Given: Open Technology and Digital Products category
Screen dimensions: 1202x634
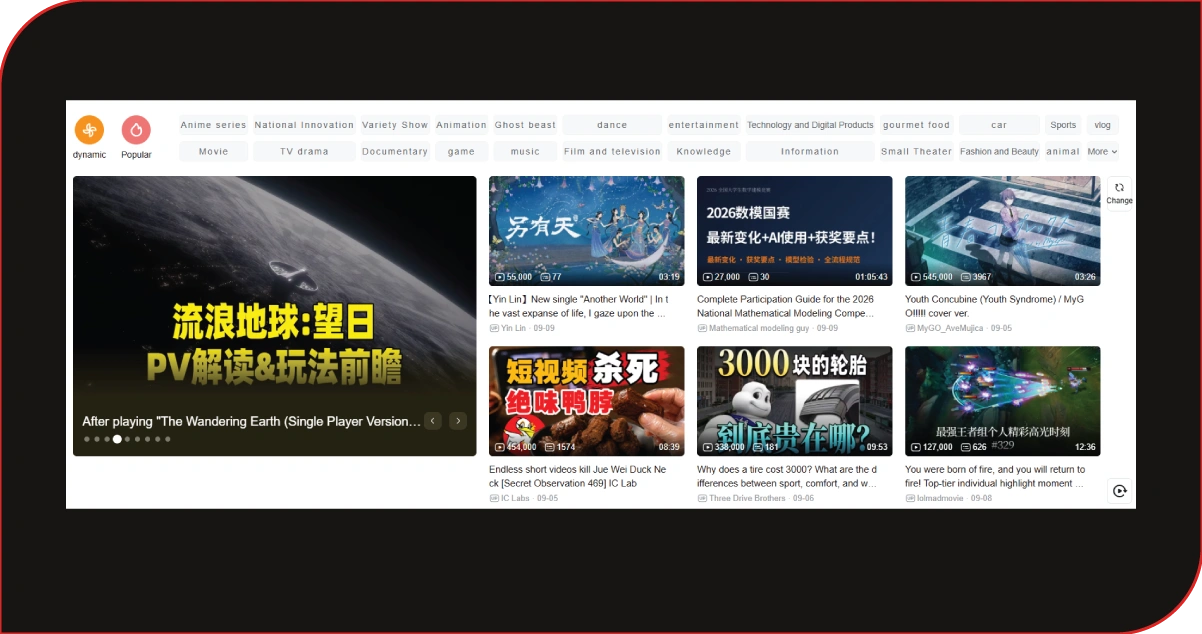Looking at the screenshot, I should [810, 125].
